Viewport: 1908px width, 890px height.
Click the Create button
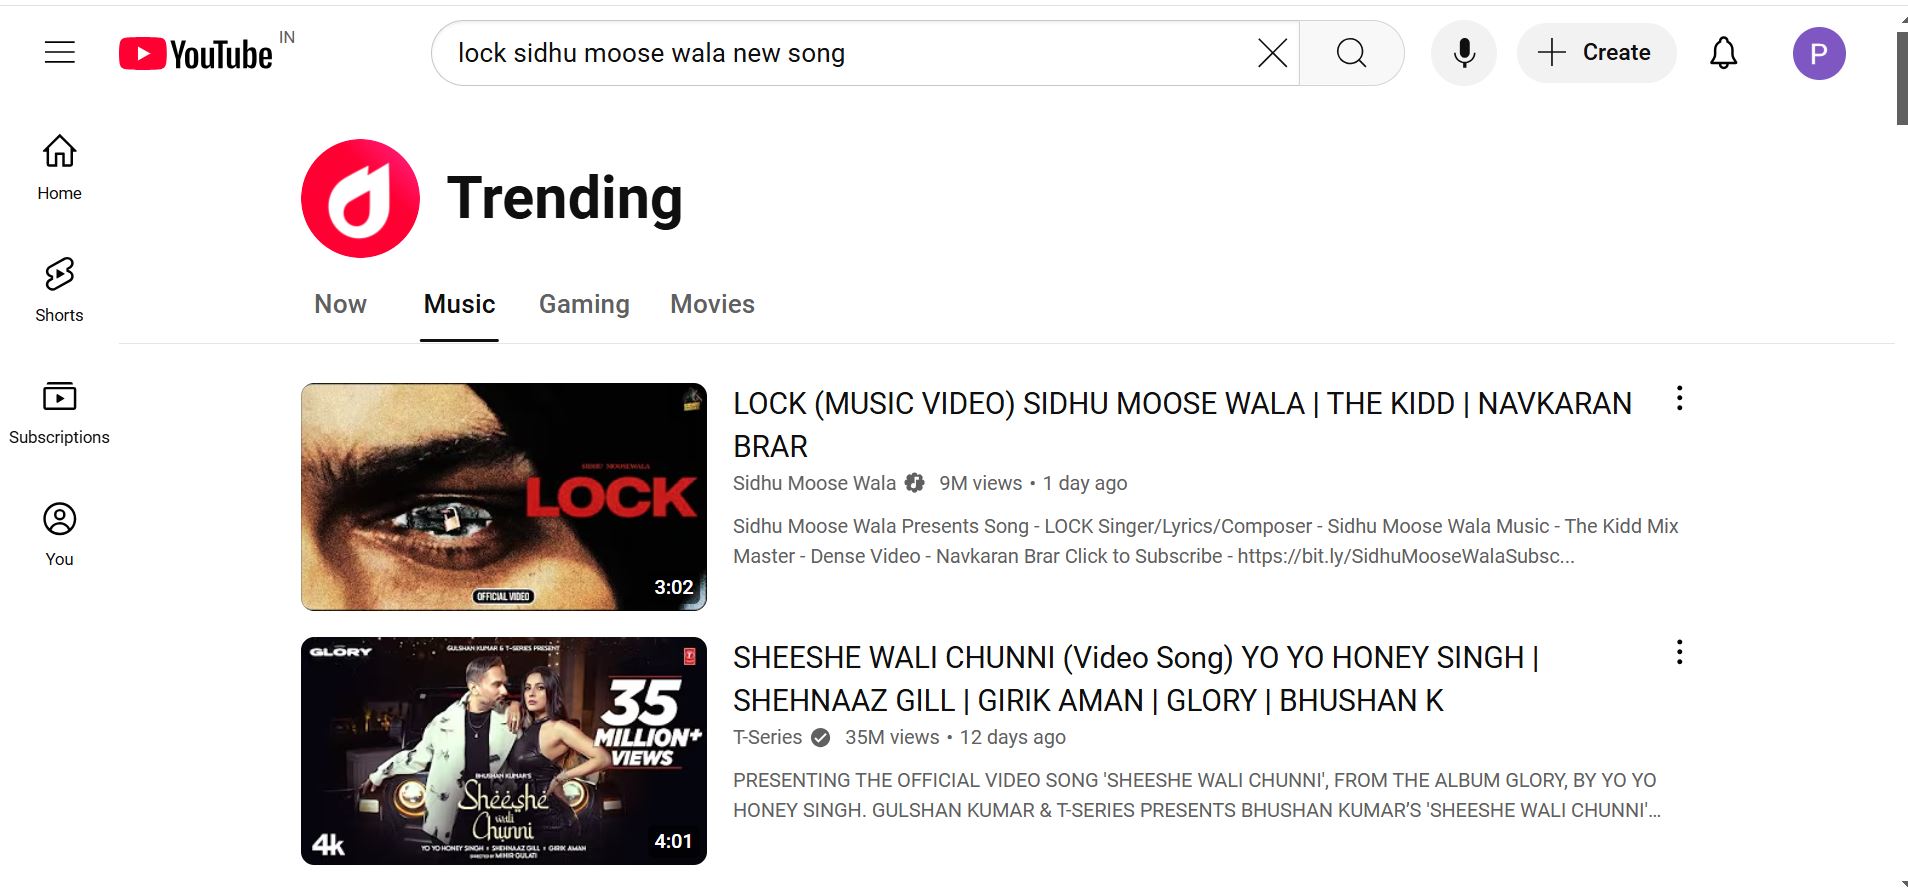click(1596, 53)
